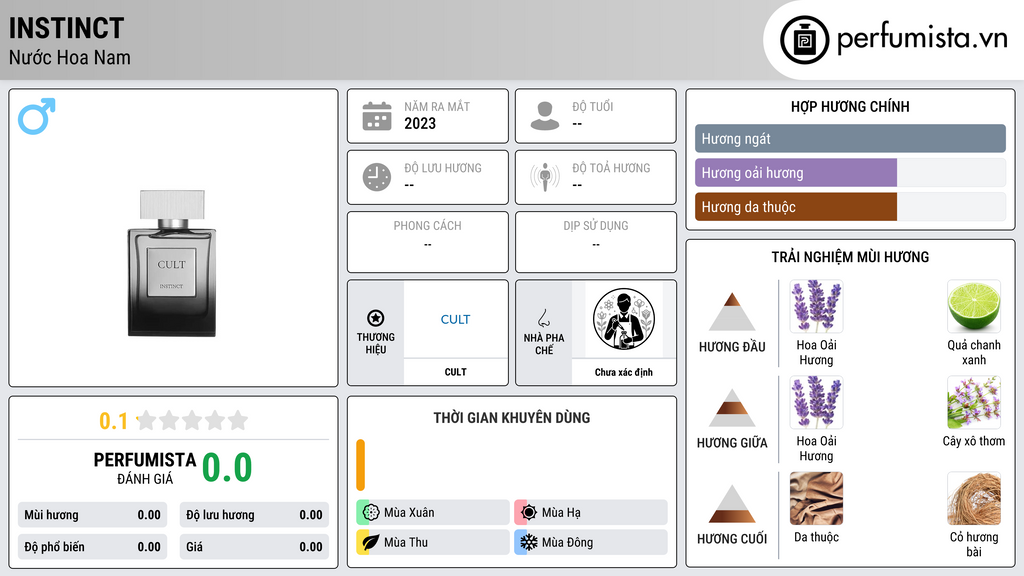Click the Hương đầu pyramid icon
Viewport: 1024px width, 576px height.
coord(732,312)
